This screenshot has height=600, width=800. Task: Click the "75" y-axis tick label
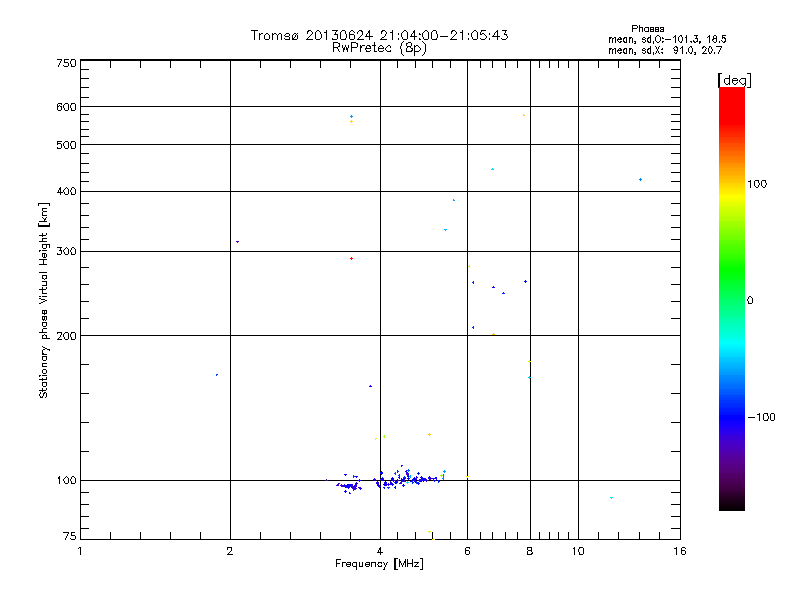coord(70,536)
